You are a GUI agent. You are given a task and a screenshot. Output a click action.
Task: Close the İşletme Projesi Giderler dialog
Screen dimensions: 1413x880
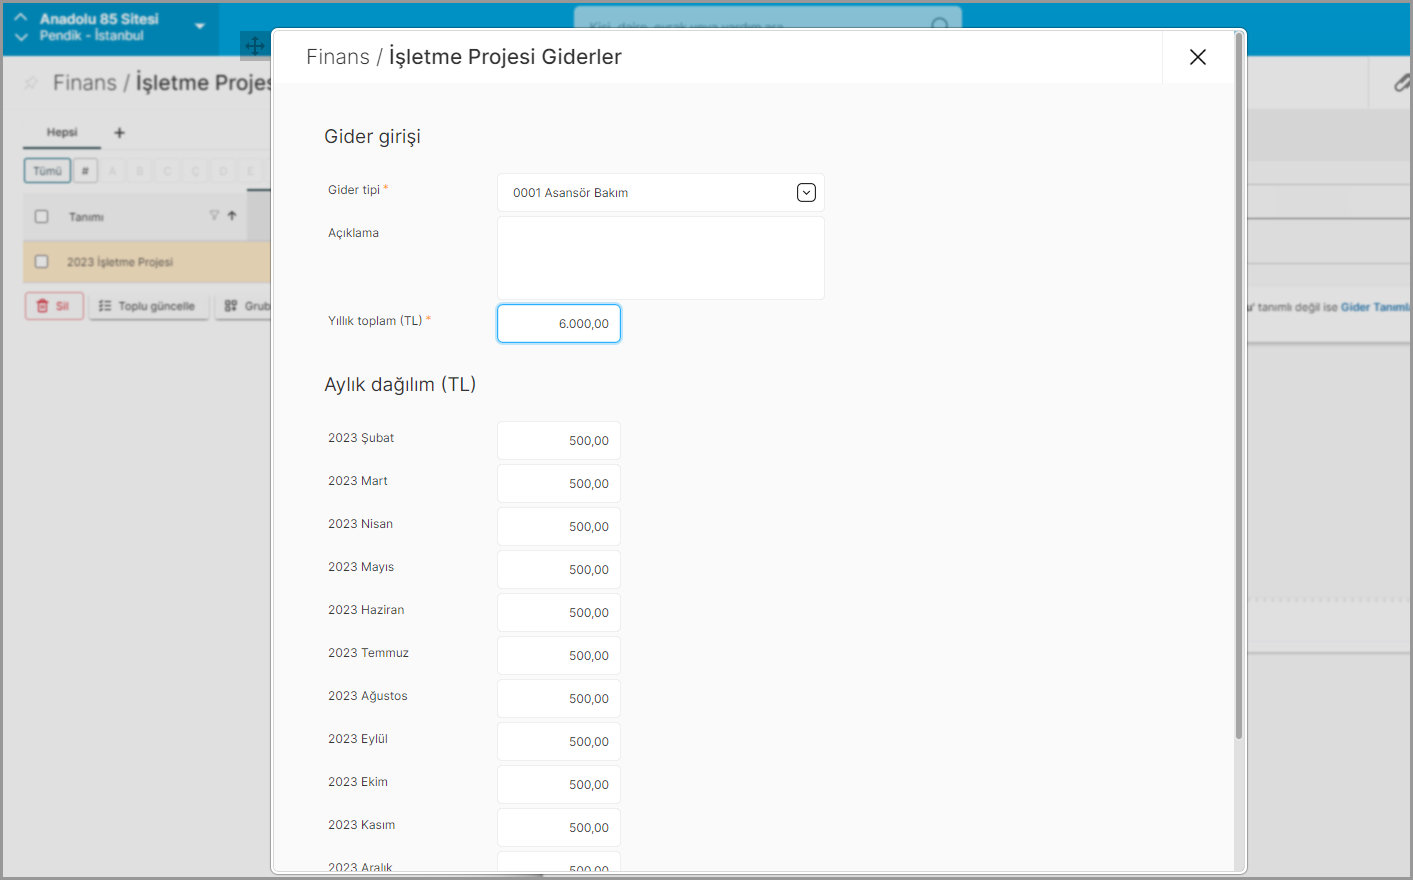tap(1197, 57)
